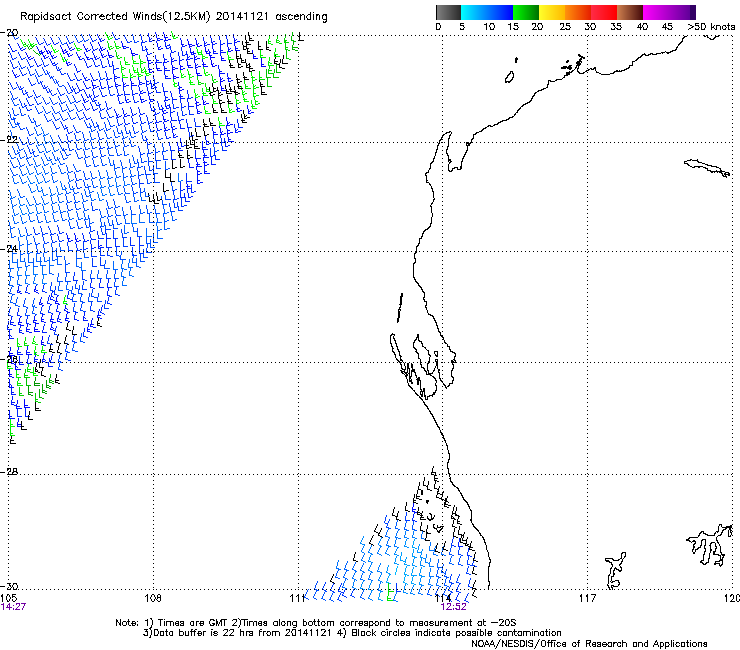Image resolution: width=740 pixels, height=650 pixels.
Task: Click the elongated island at the east edge
Action: pos(707,168)
